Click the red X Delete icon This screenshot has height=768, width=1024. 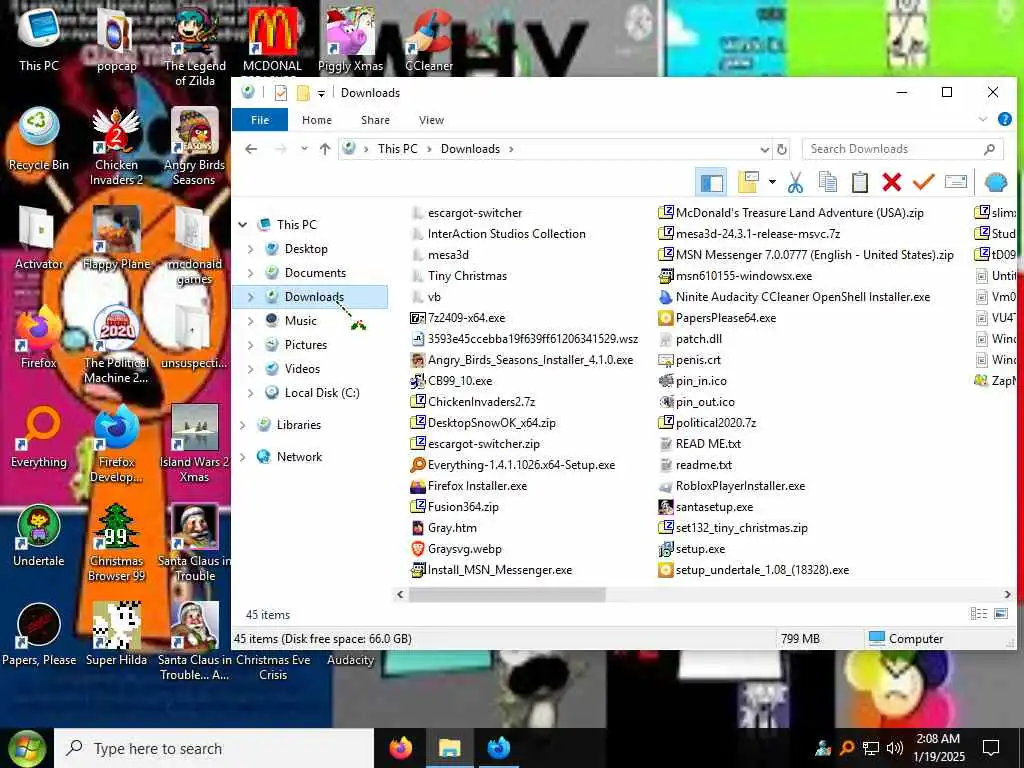[x=891, y=182]
